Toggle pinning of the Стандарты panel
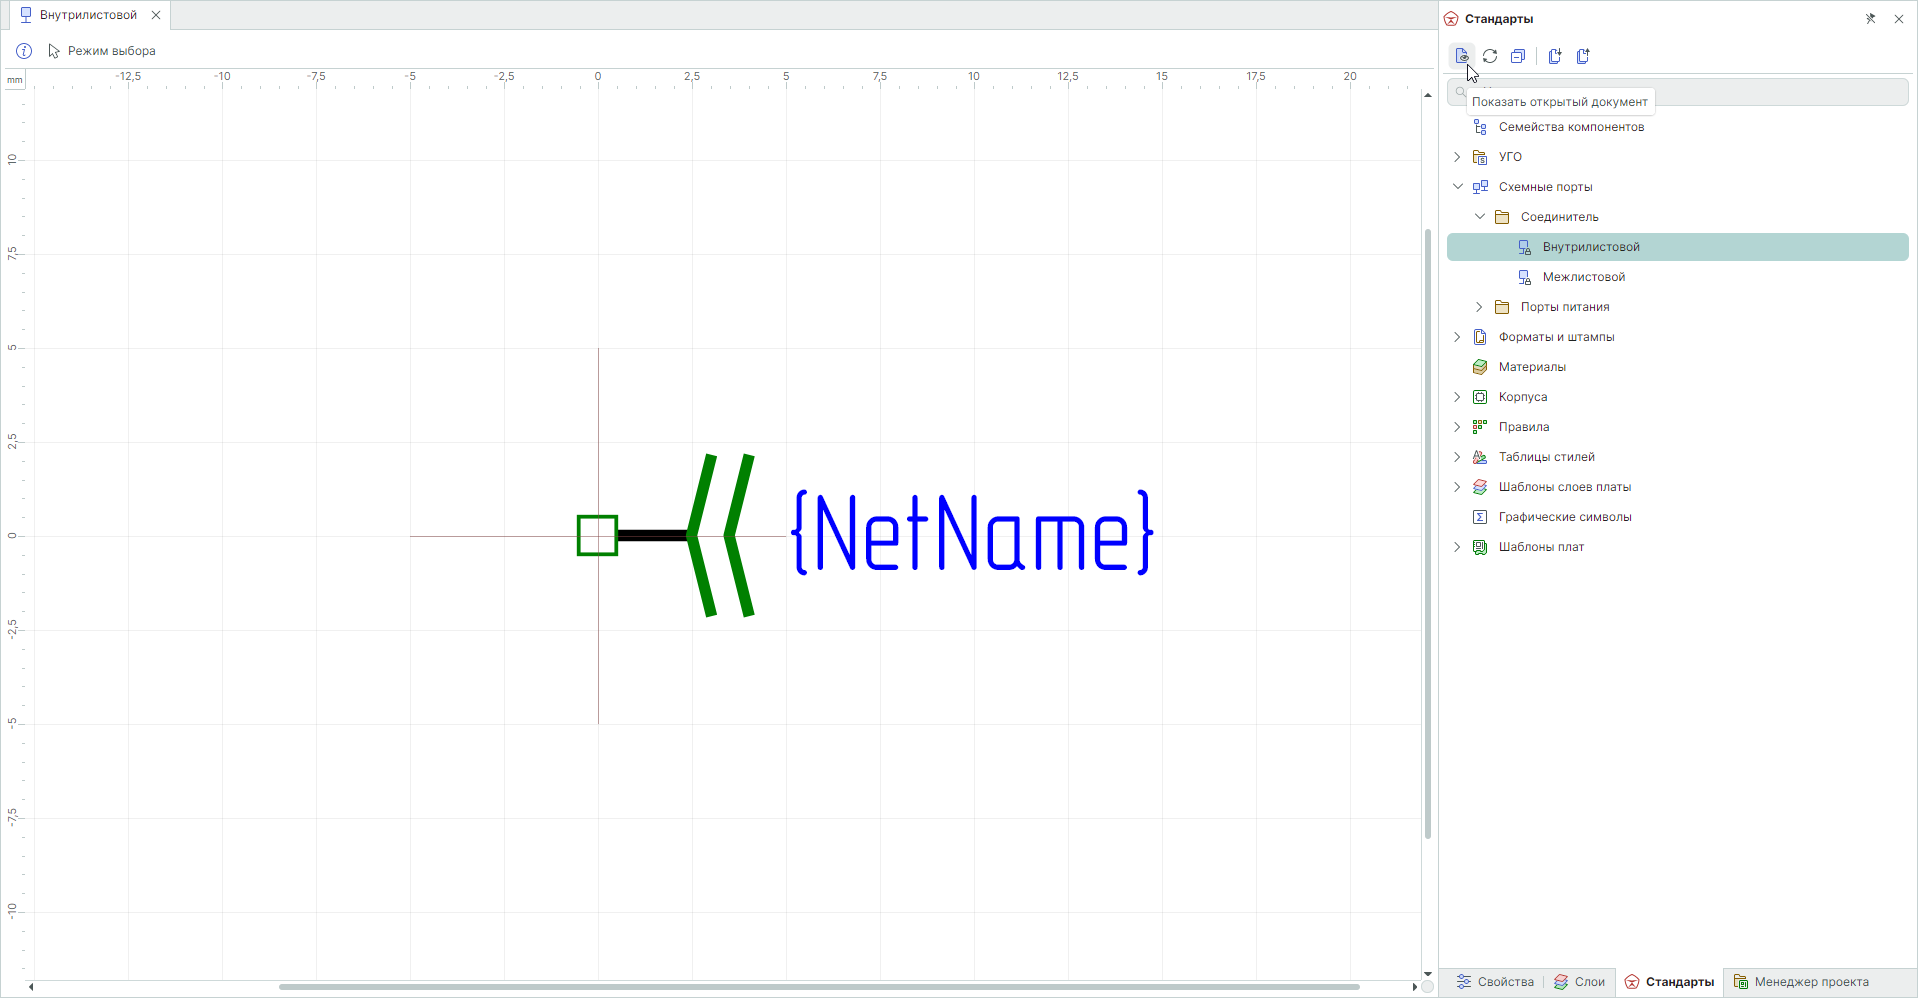 pos(1871,19)
